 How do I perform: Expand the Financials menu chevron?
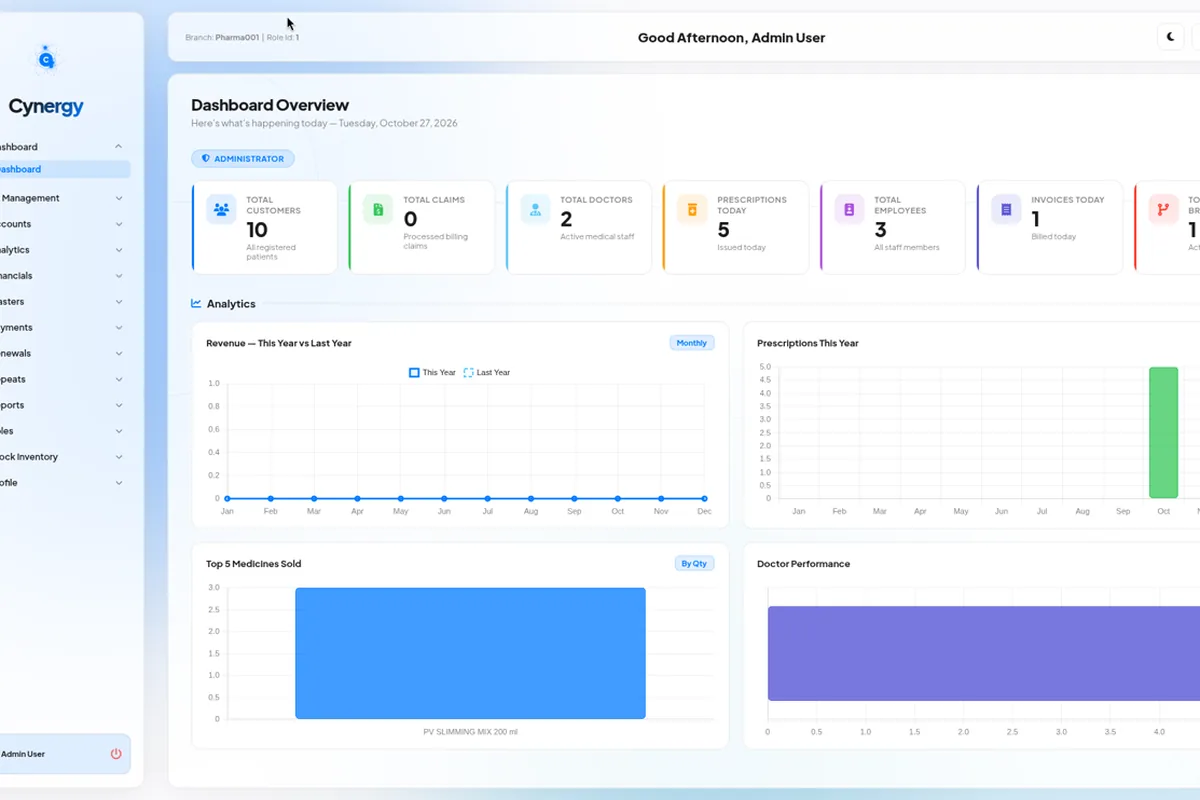pos(119,276)
